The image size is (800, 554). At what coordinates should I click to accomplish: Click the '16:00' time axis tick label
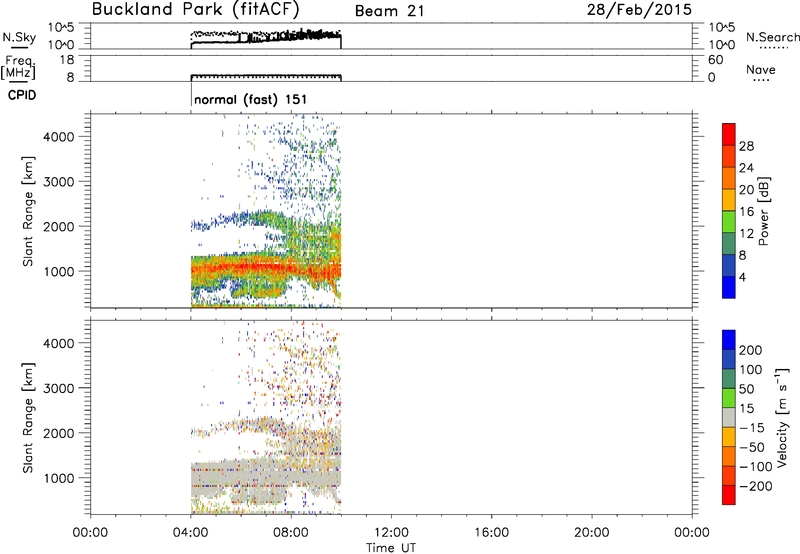[491, 533]
